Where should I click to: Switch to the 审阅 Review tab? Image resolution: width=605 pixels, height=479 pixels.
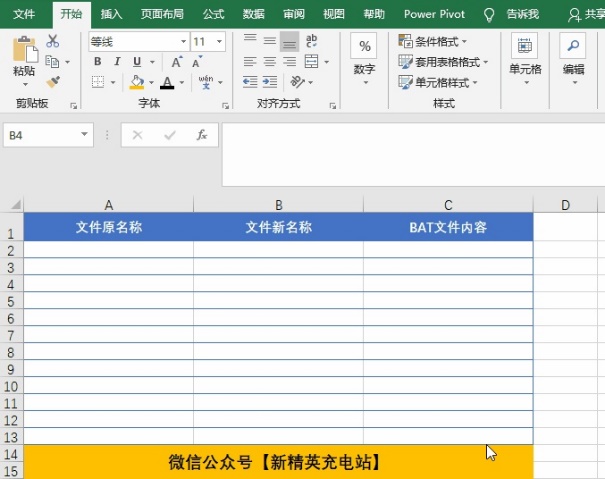pos(294,14)
